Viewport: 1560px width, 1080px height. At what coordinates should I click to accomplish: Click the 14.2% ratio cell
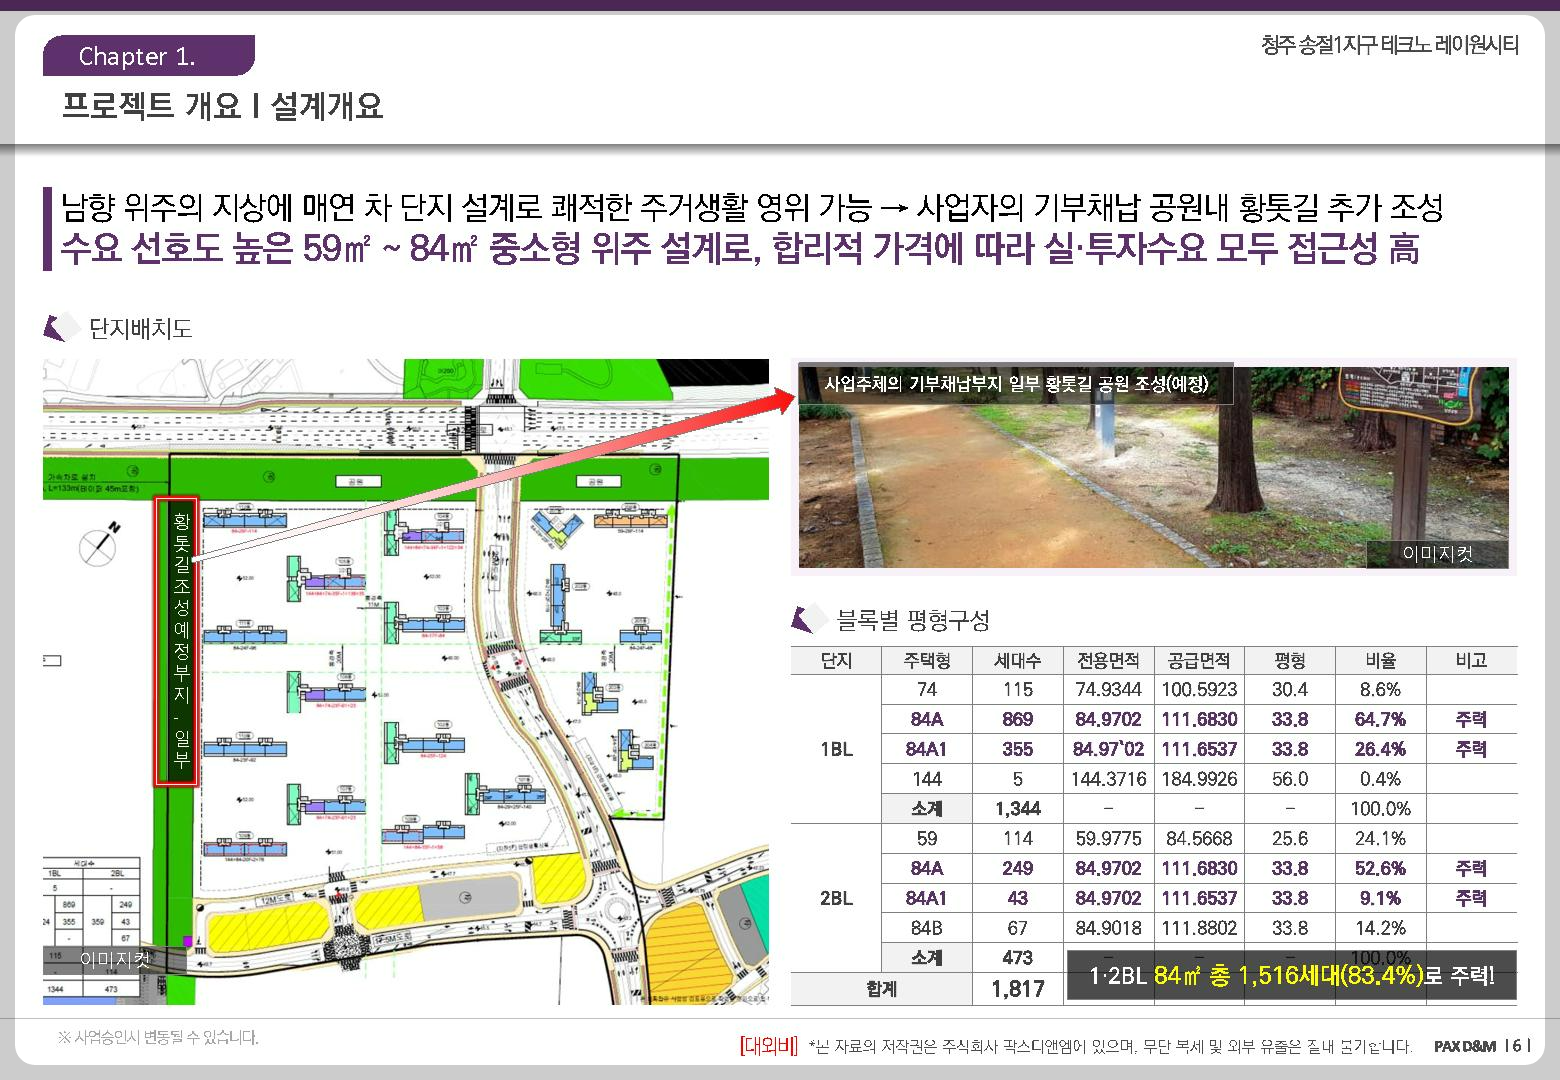coord(1380,928)
